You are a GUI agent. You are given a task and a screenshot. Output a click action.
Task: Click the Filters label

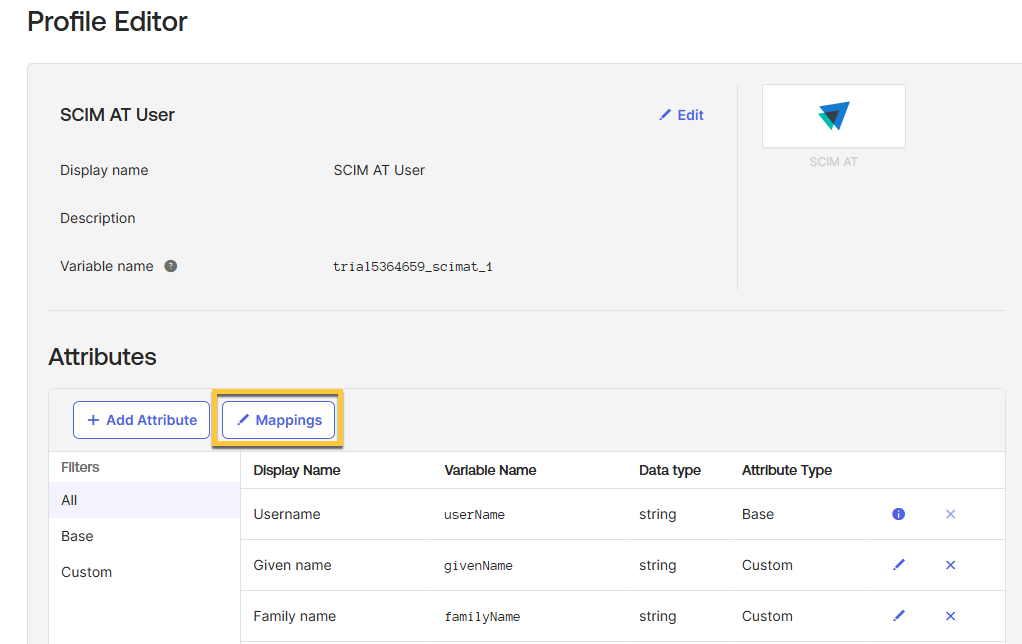coord(80,467)
